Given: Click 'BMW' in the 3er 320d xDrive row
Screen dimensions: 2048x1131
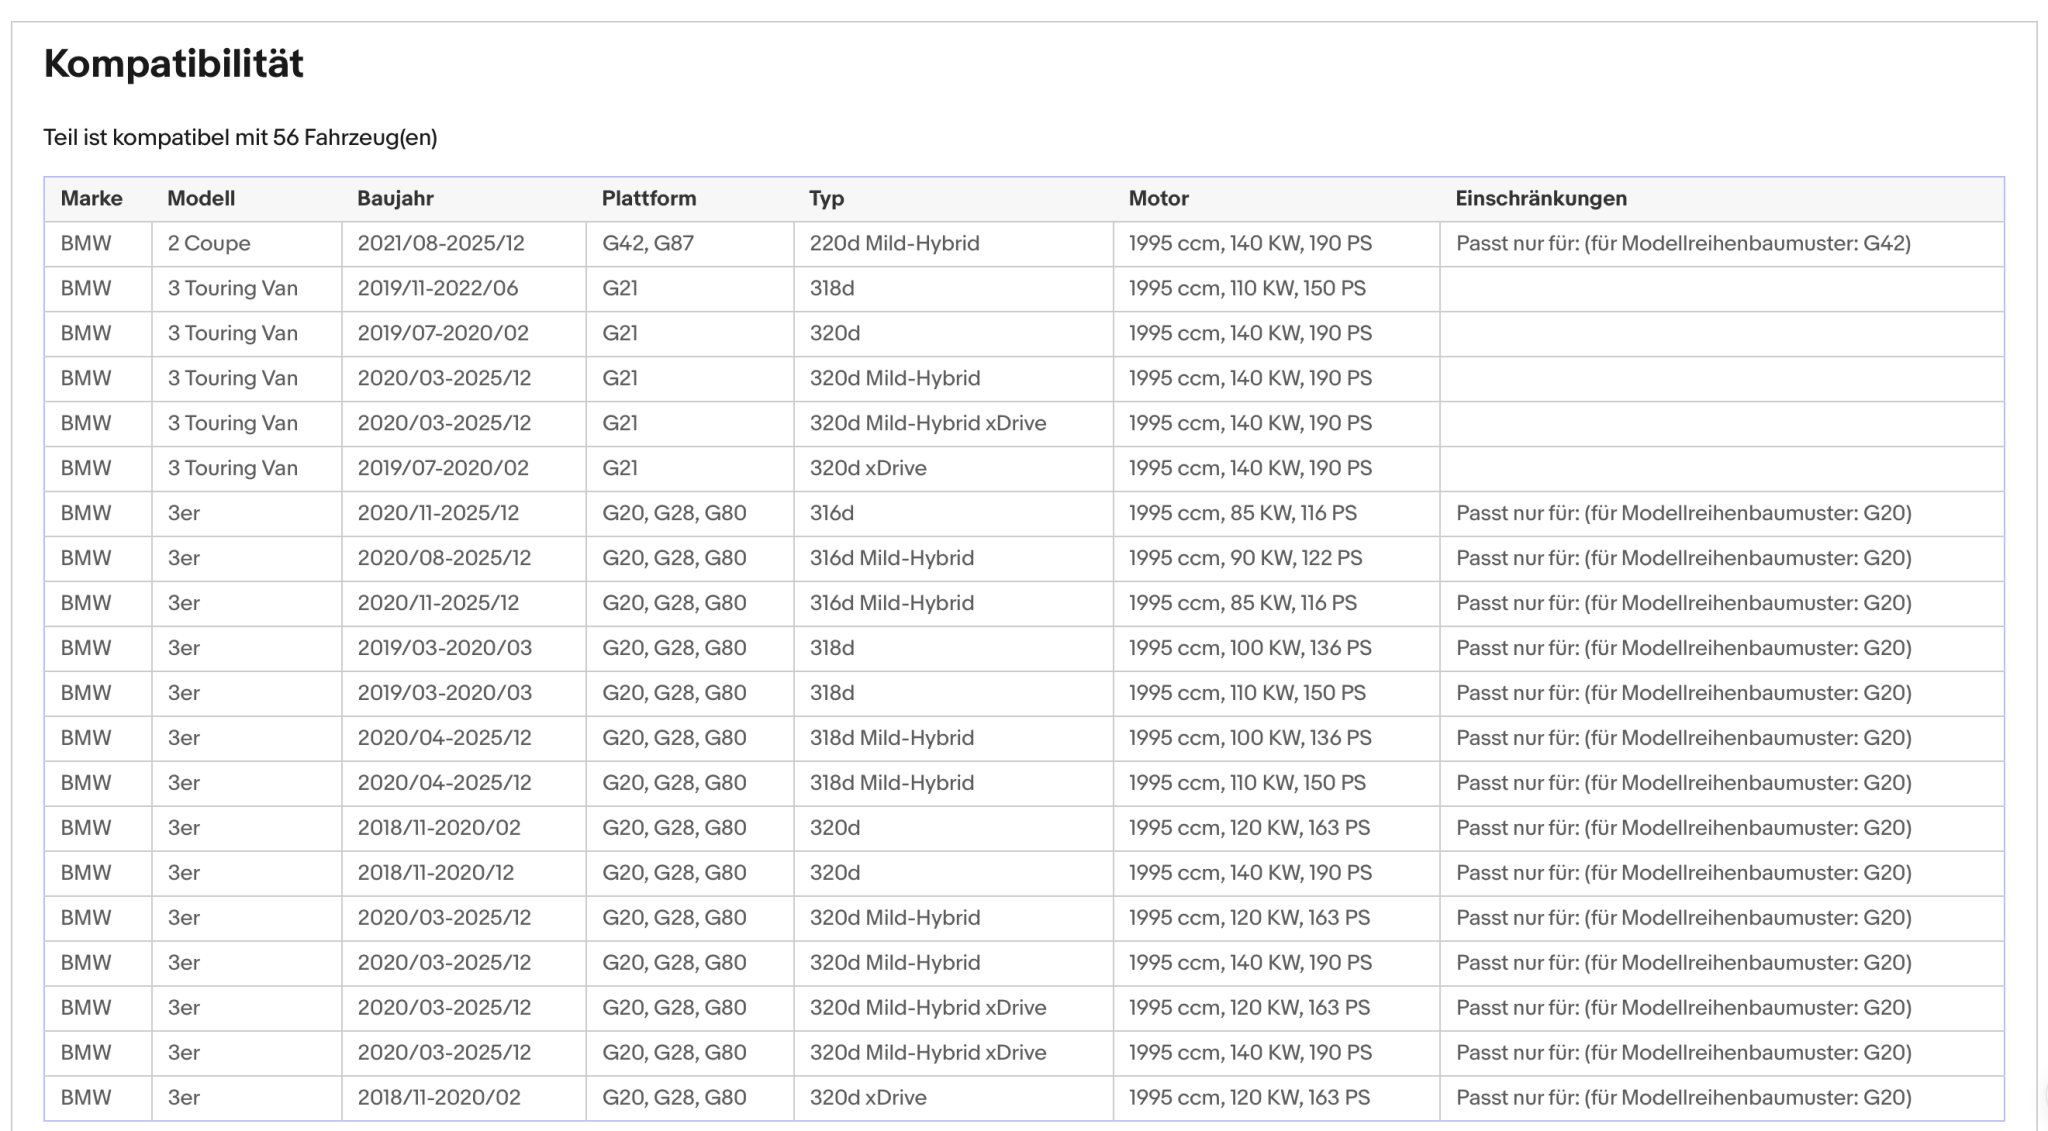Looking at the screenshot, I should (86, 1098).
